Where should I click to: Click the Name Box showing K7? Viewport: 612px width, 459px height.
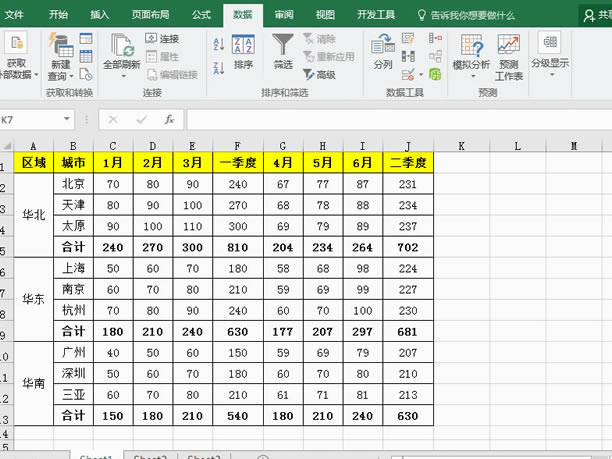tap(31, 119)
